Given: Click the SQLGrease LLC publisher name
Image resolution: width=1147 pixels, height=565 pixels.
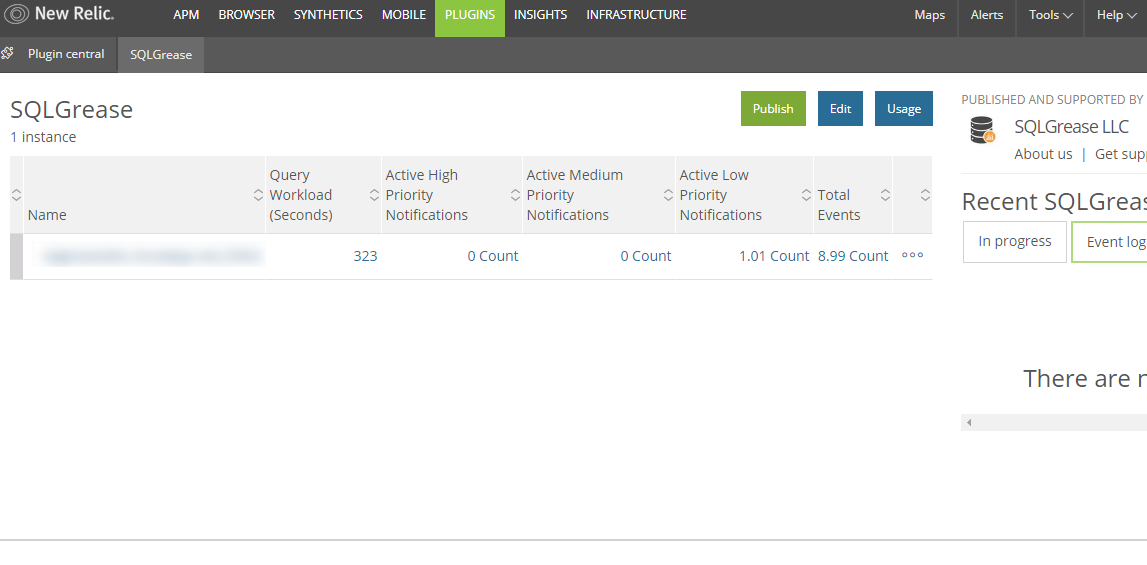Looking at the screenshot, I should (x=1072, y=127).
